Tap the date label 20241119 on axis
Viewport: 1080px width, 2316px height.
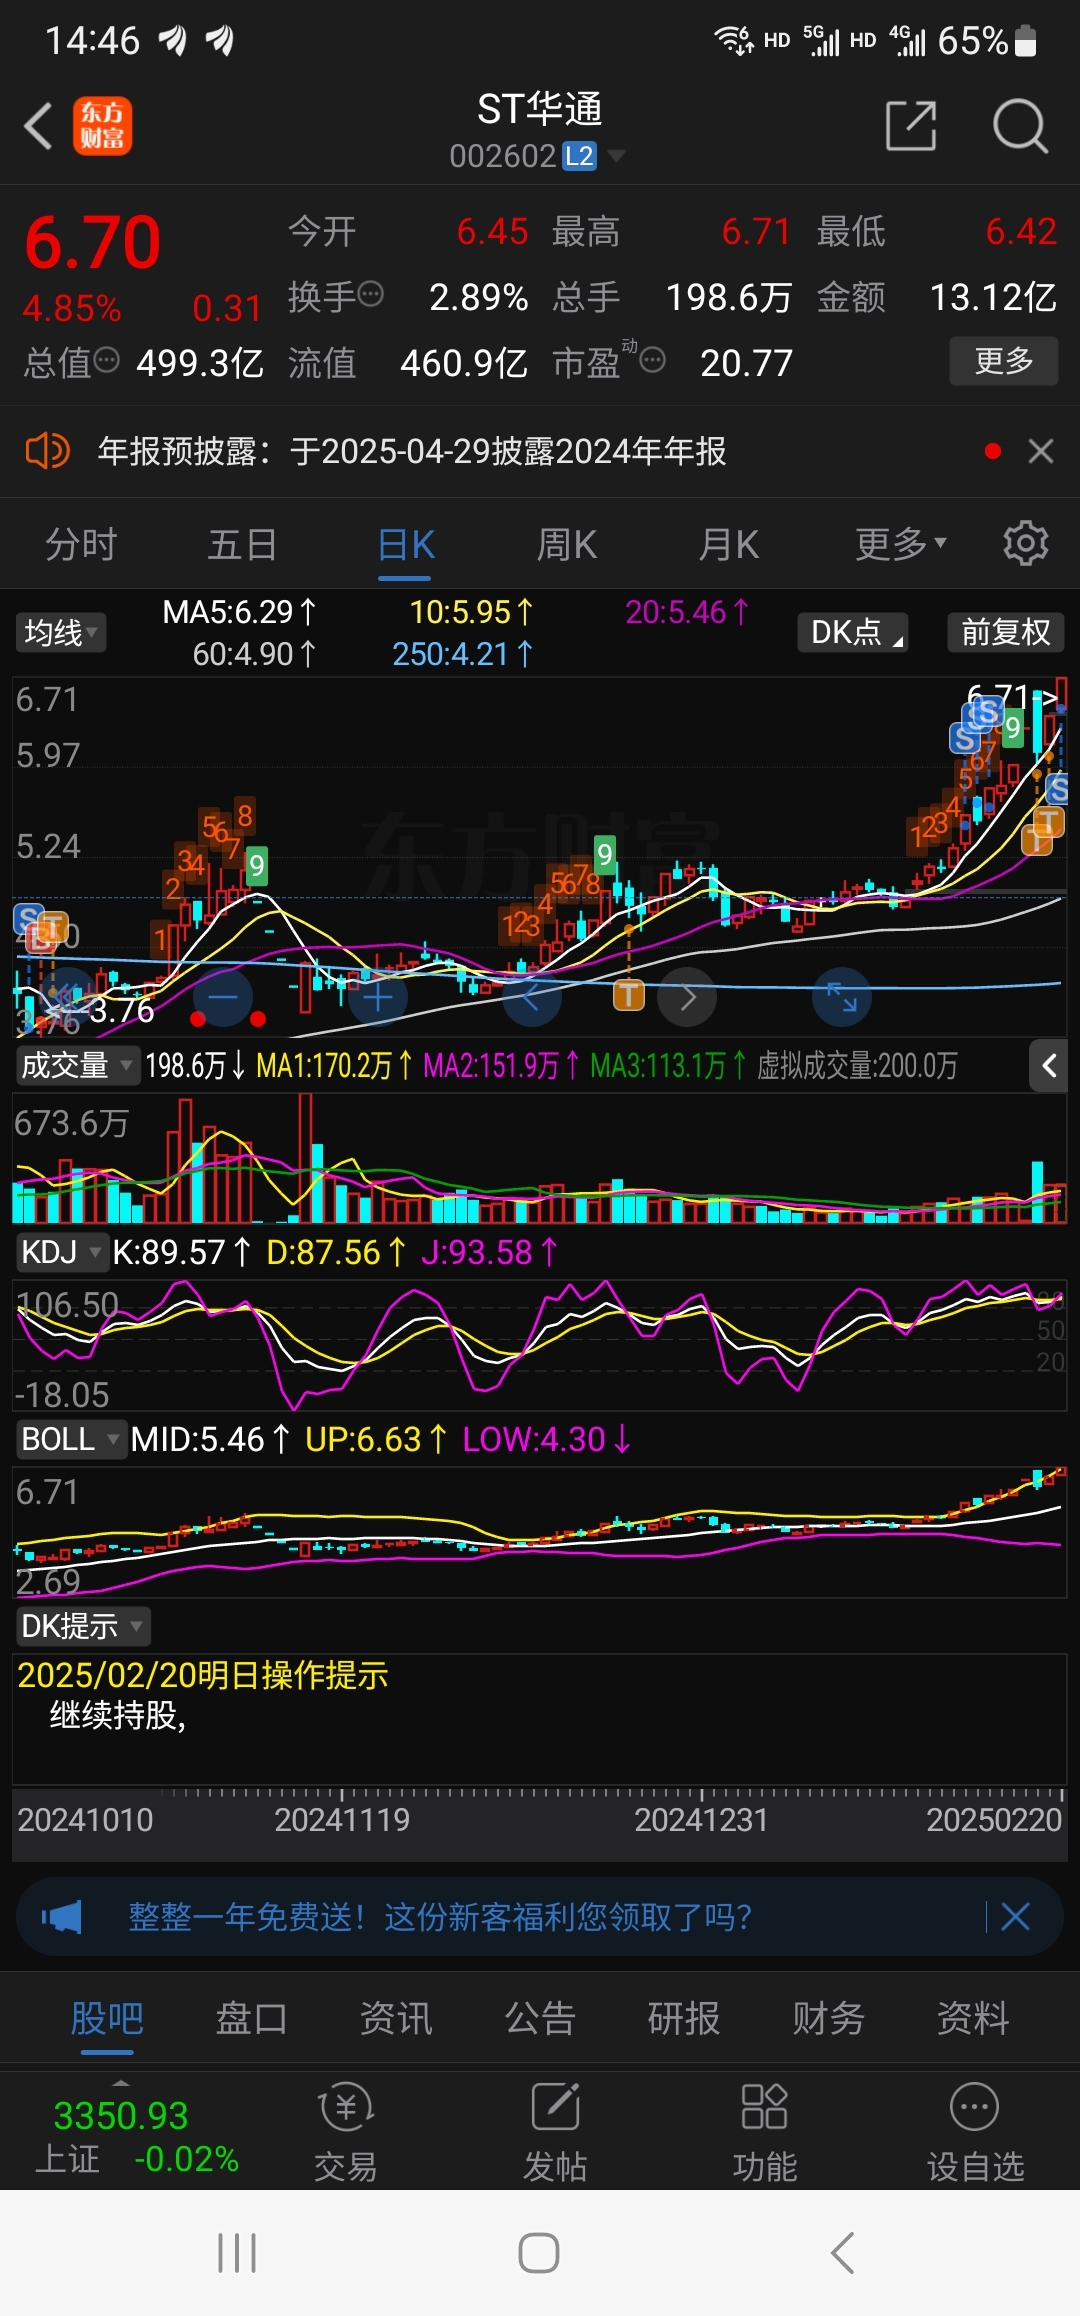tap(342, 1819)
